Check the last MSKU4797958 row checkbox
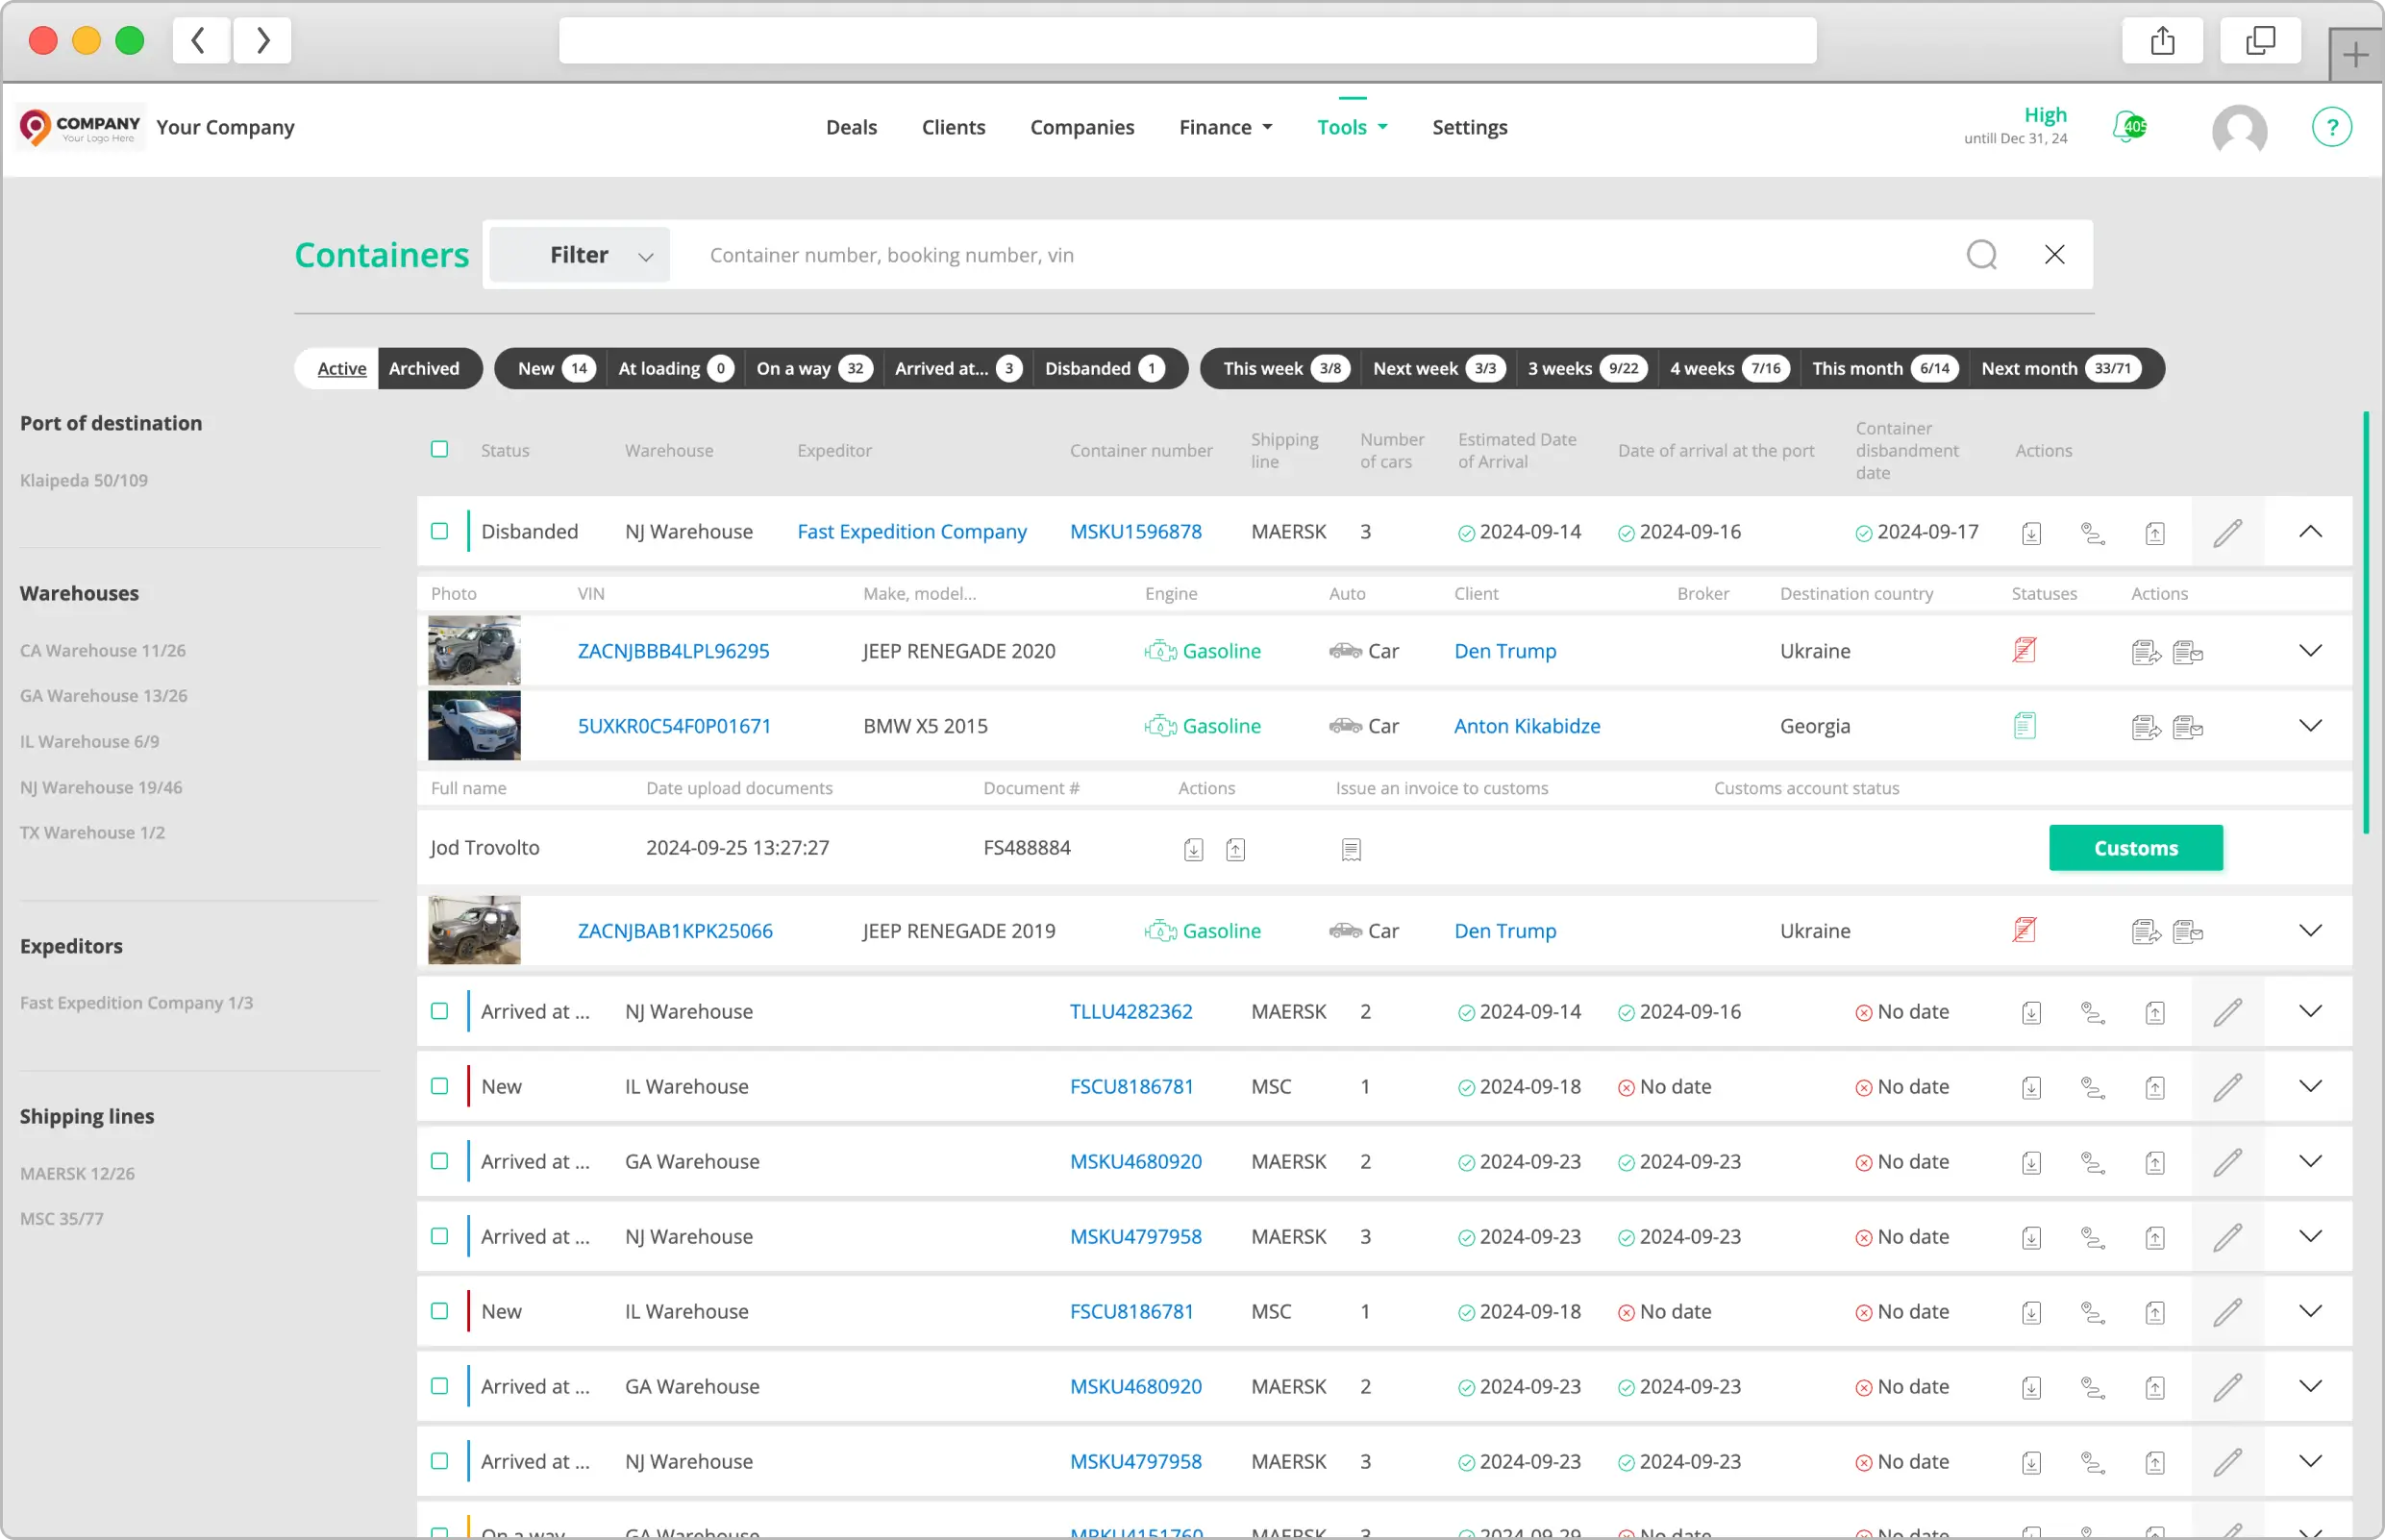 click(439, 1461)
